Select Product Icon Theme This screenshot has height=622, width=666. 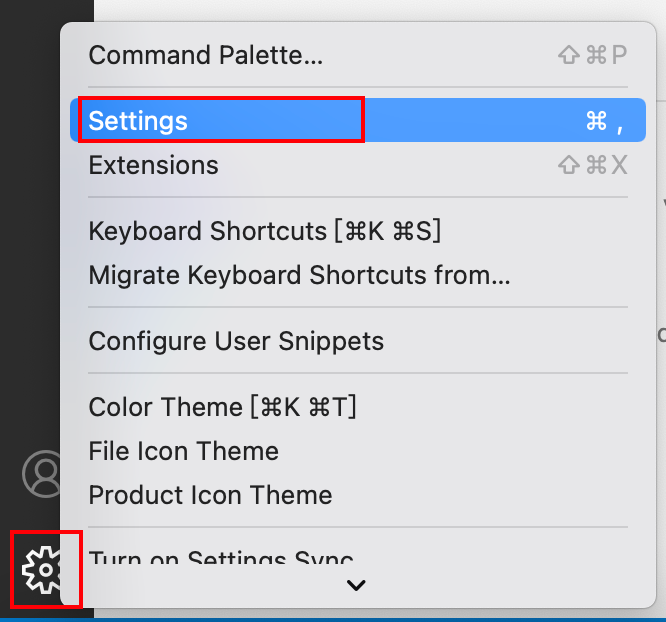click(x=210, y=495)
